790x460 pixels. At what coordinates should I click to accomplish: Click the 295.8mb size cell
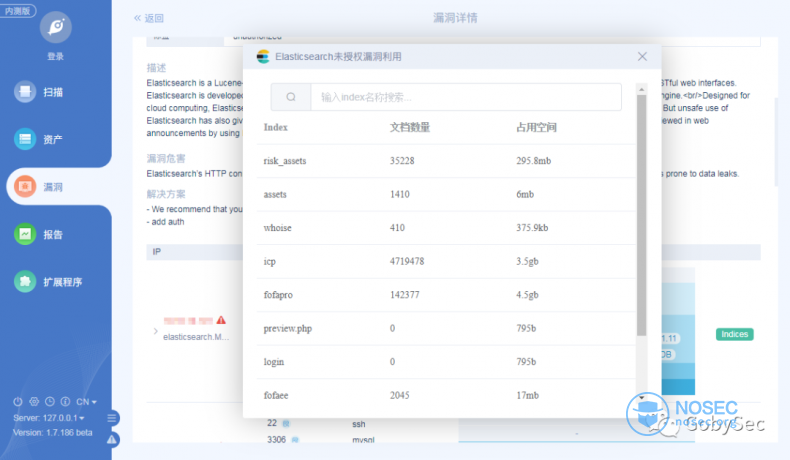534,161
